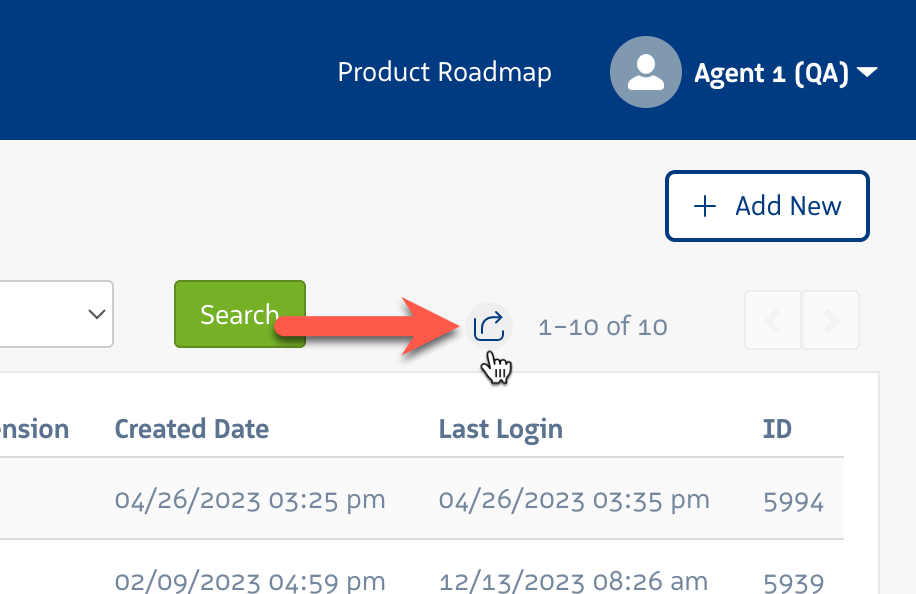Go to the previous page of results
The height and width of the screenshot is (594, 916).
(772, 320)
